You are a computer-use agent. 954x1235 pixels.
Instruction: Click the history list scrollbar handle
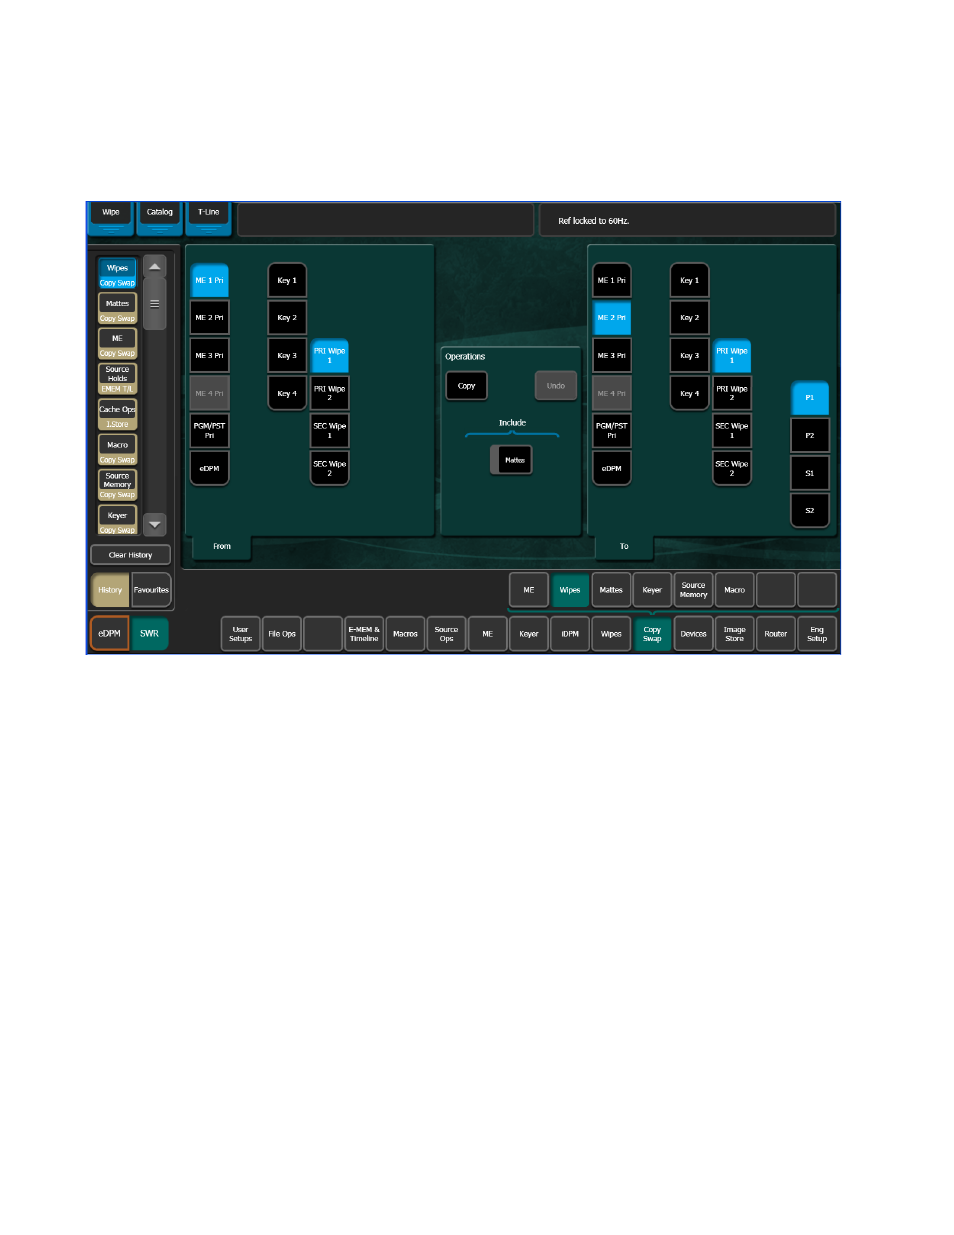click(x=154, y=304)
